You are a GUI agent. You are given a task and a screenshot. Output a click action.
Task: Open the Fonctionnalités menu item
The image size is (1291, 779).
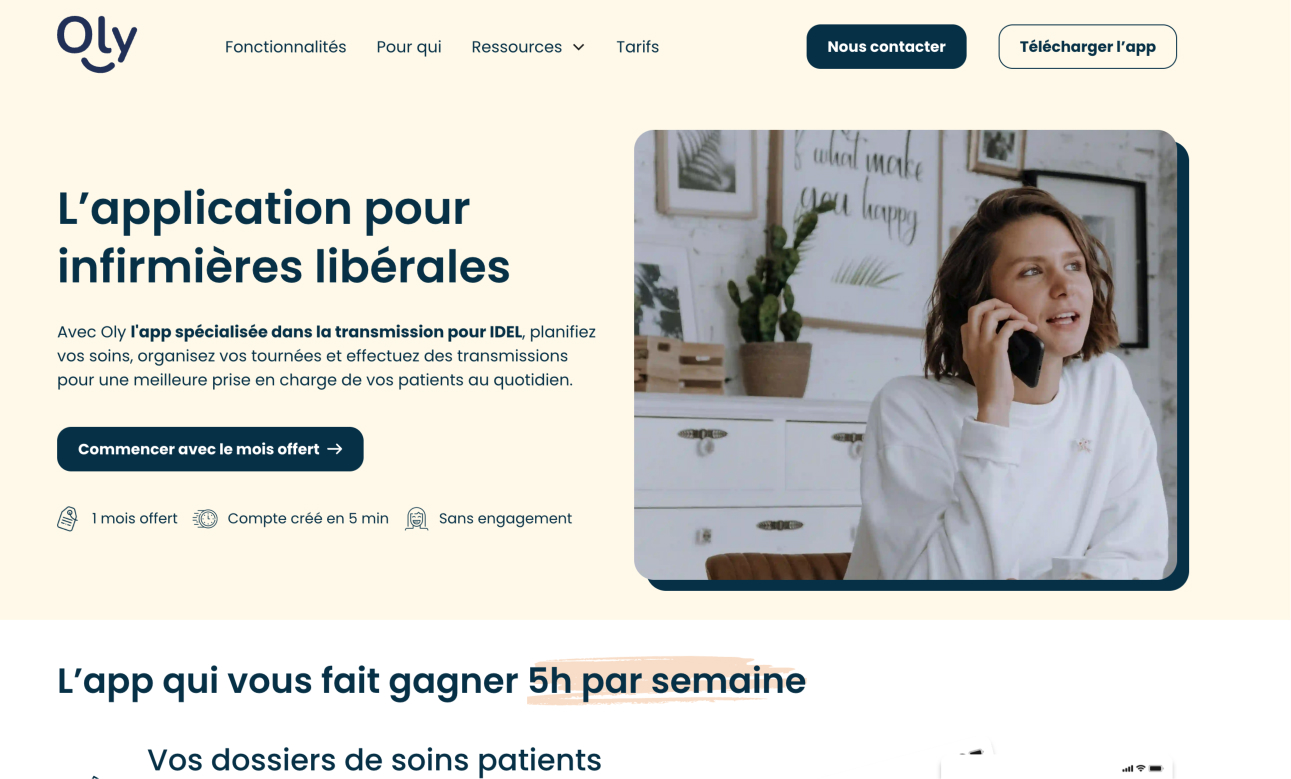(285, 47)
